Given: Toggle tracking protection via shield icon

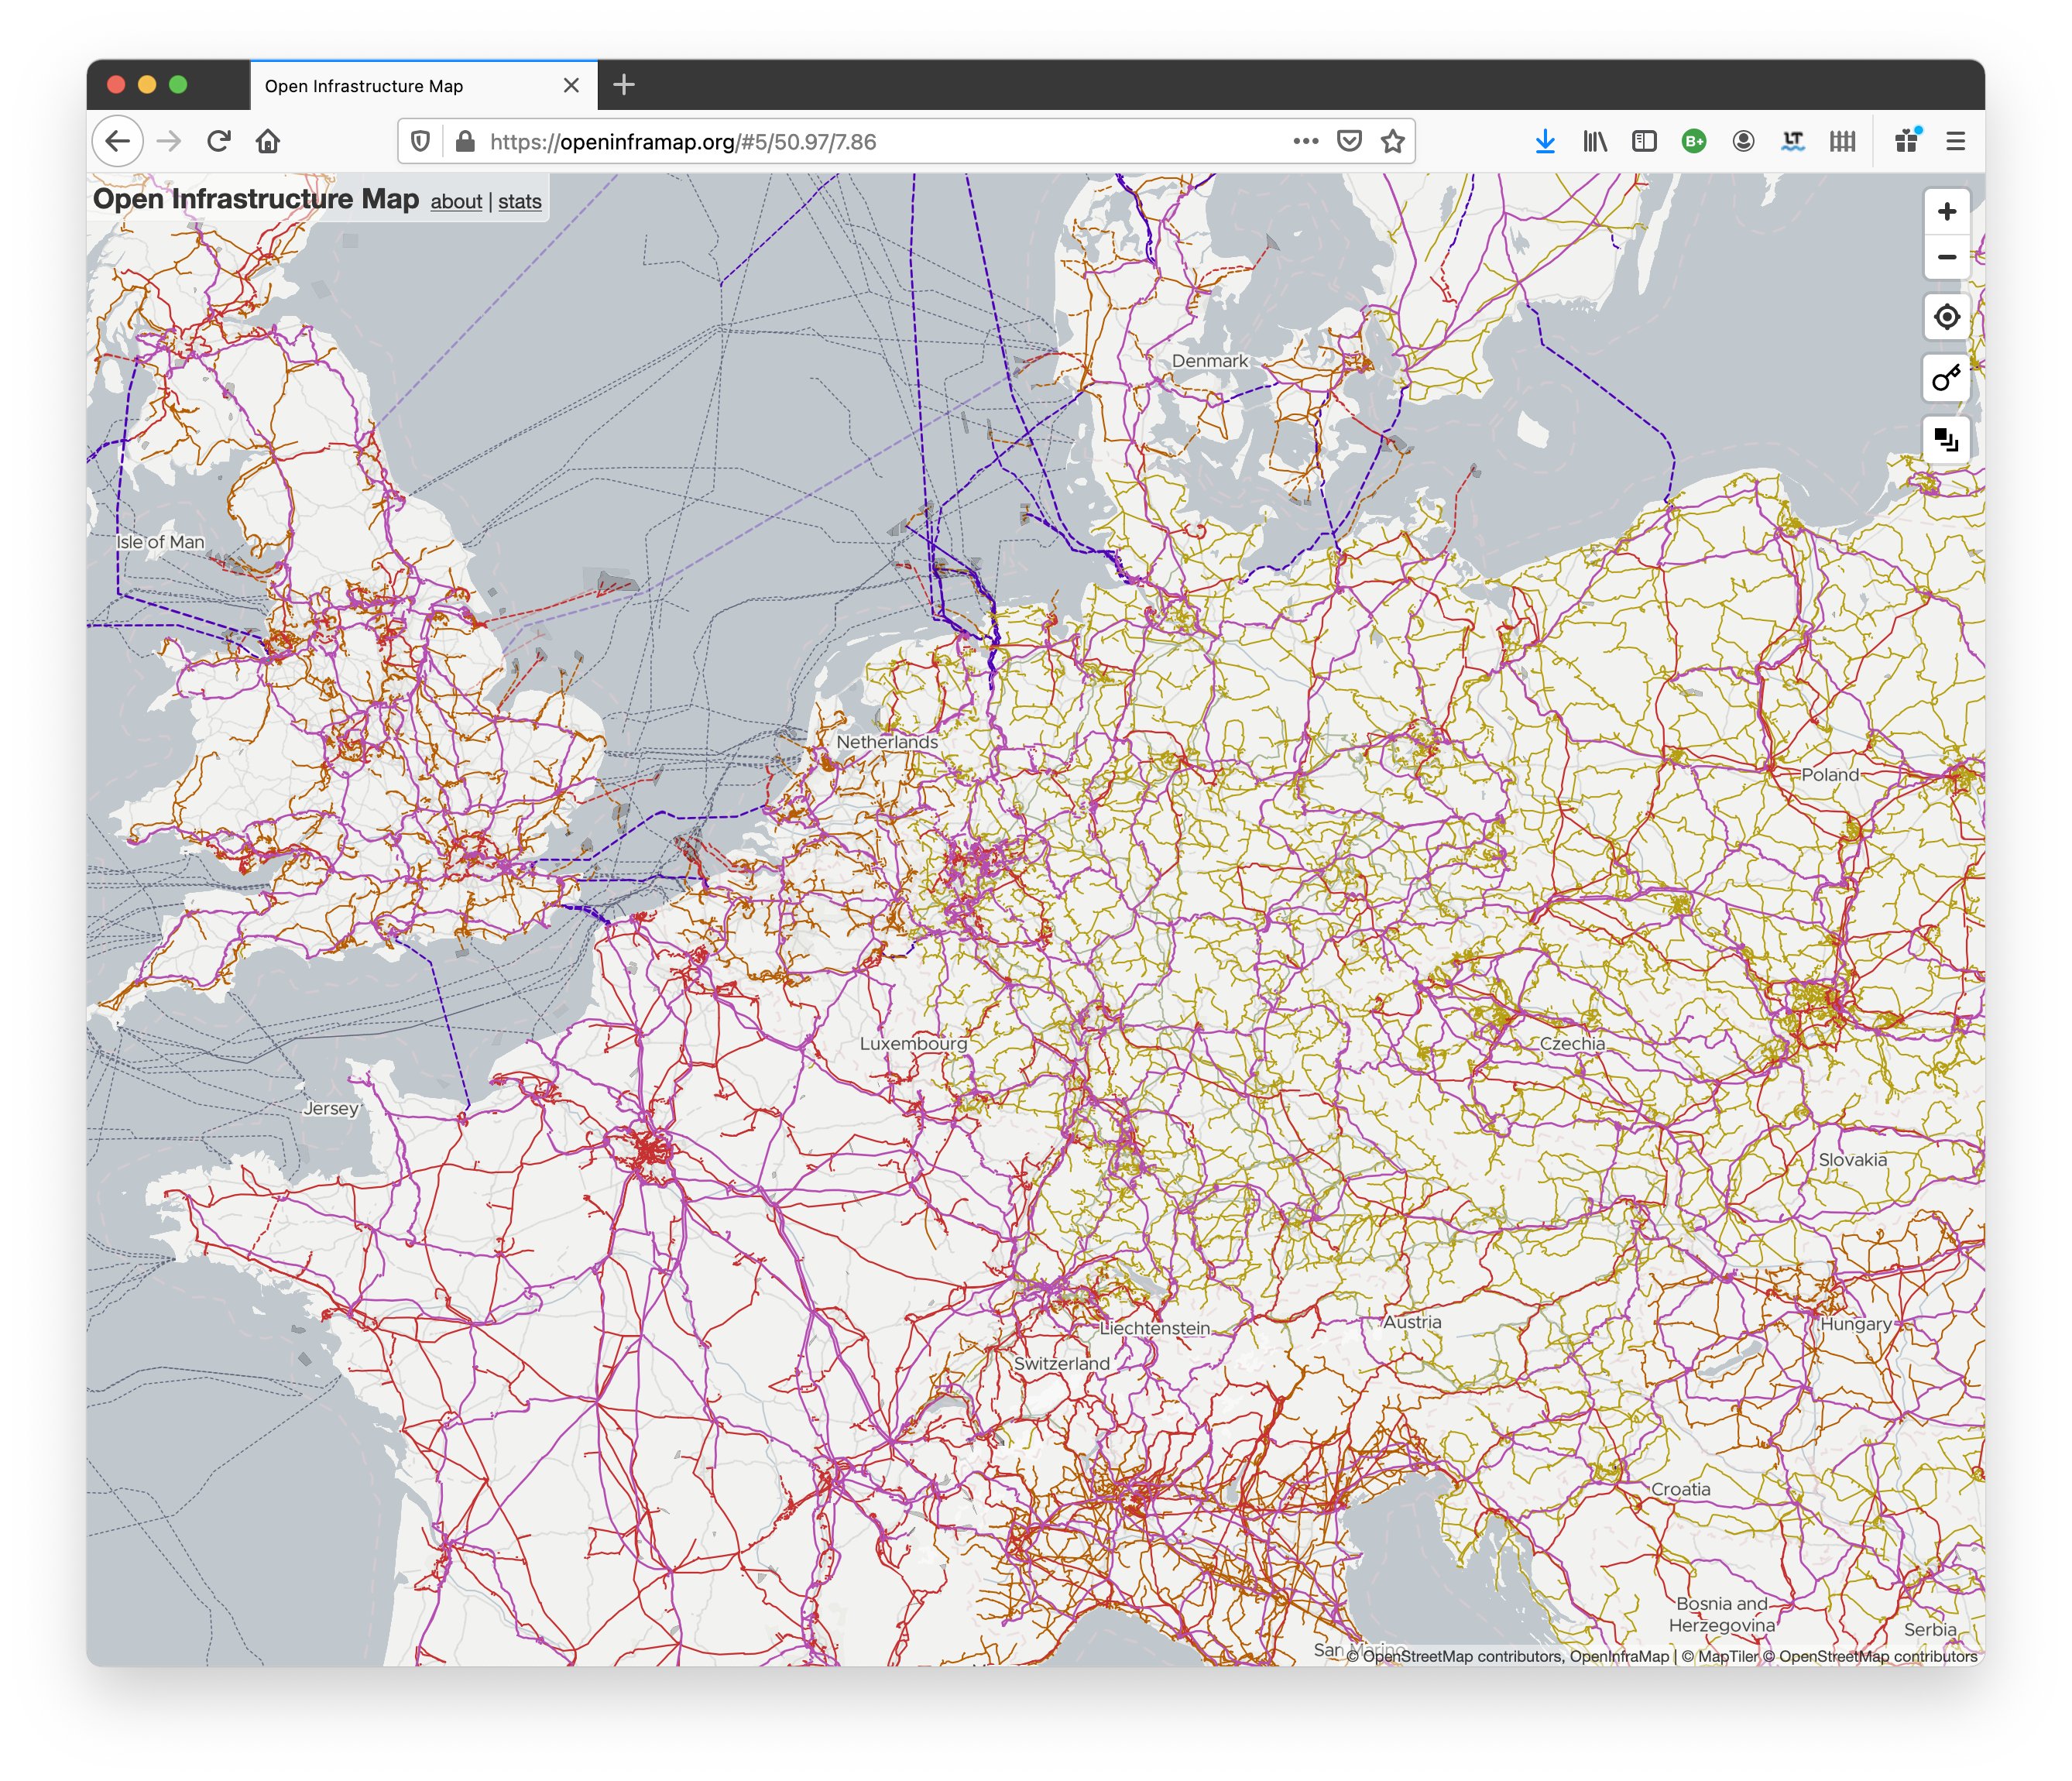Looking at the screenshot, I should (420, 142).
